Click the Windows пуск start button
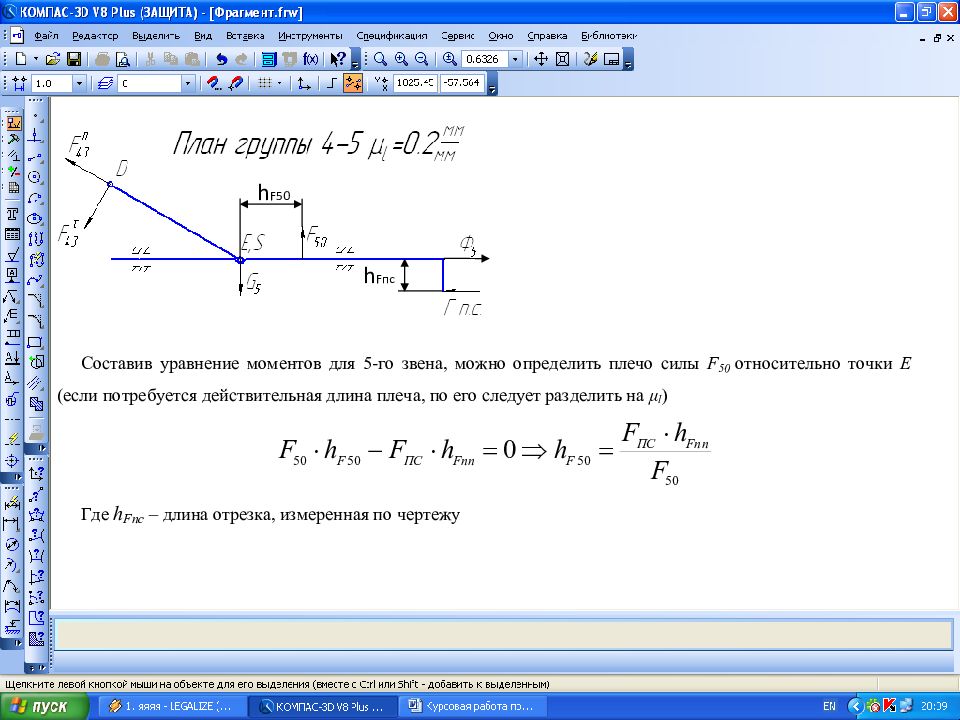960x720 pixels. pos(38,706)
